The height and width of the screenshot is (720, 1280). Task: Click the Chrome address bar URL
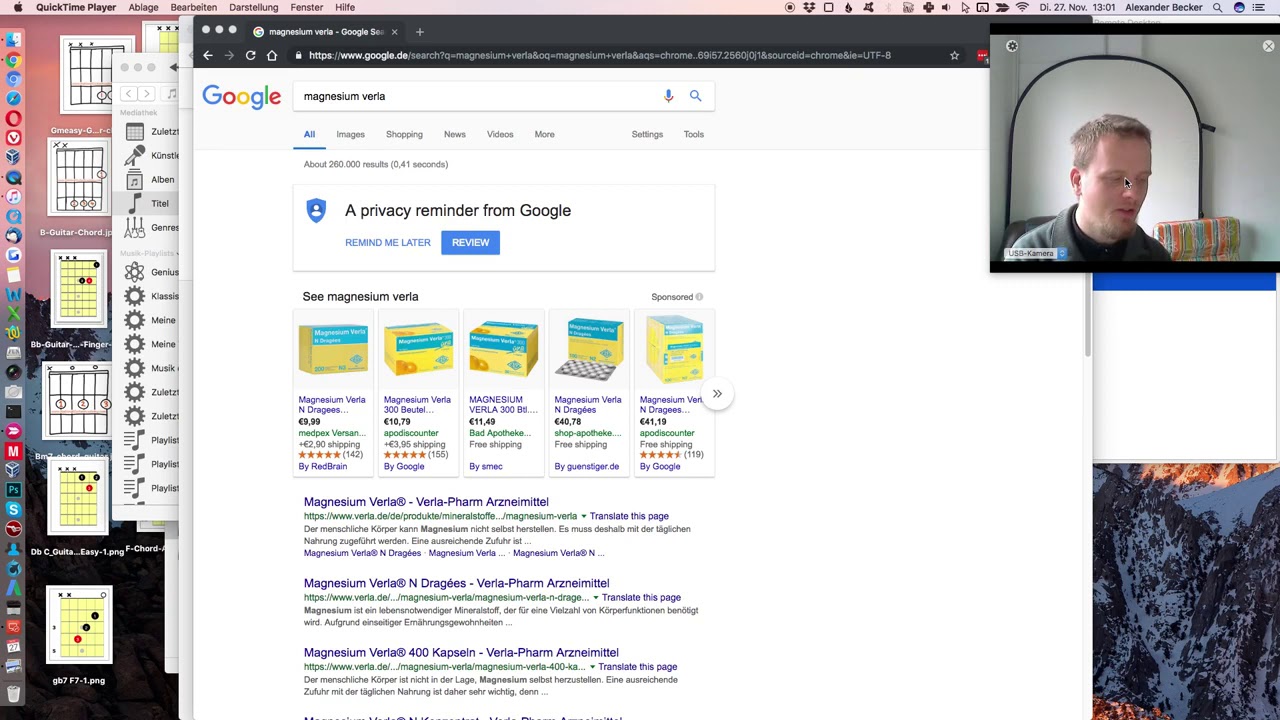pos(600,55)
